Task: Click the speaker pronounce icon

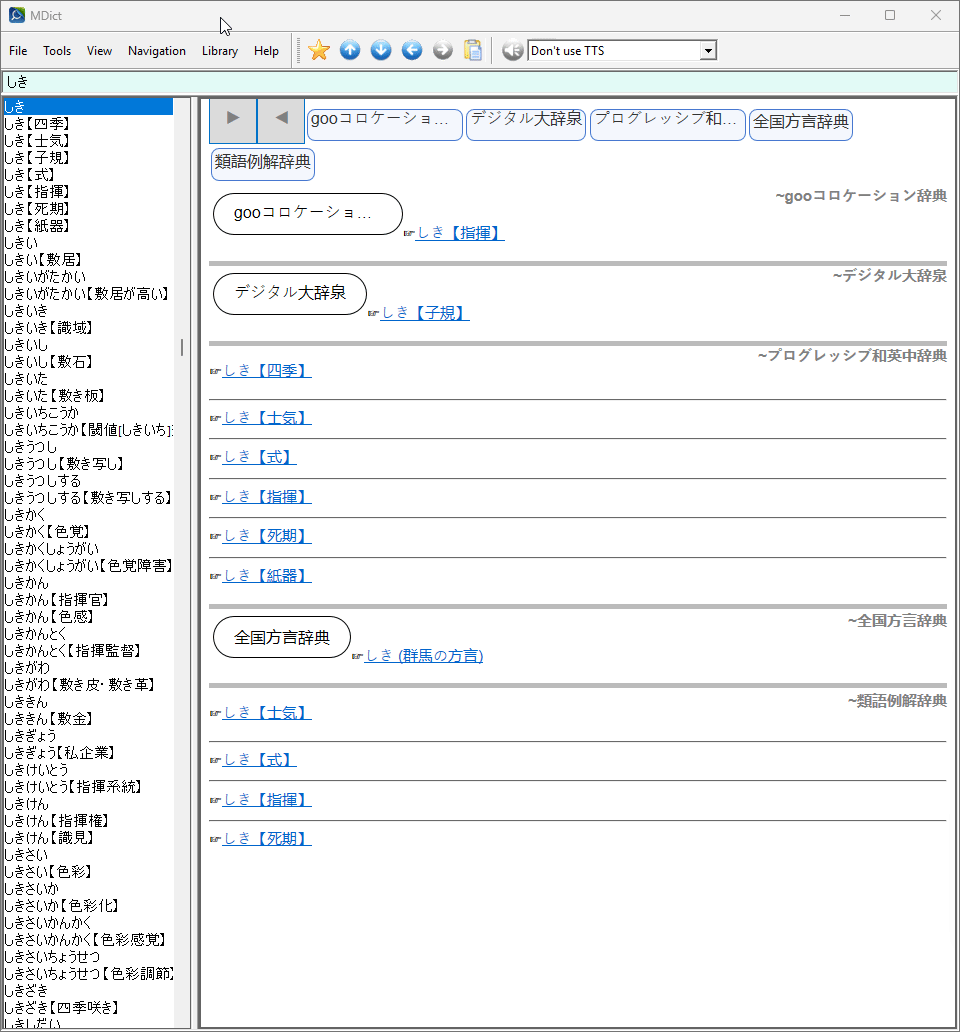Action: click(x=513, y=50)
